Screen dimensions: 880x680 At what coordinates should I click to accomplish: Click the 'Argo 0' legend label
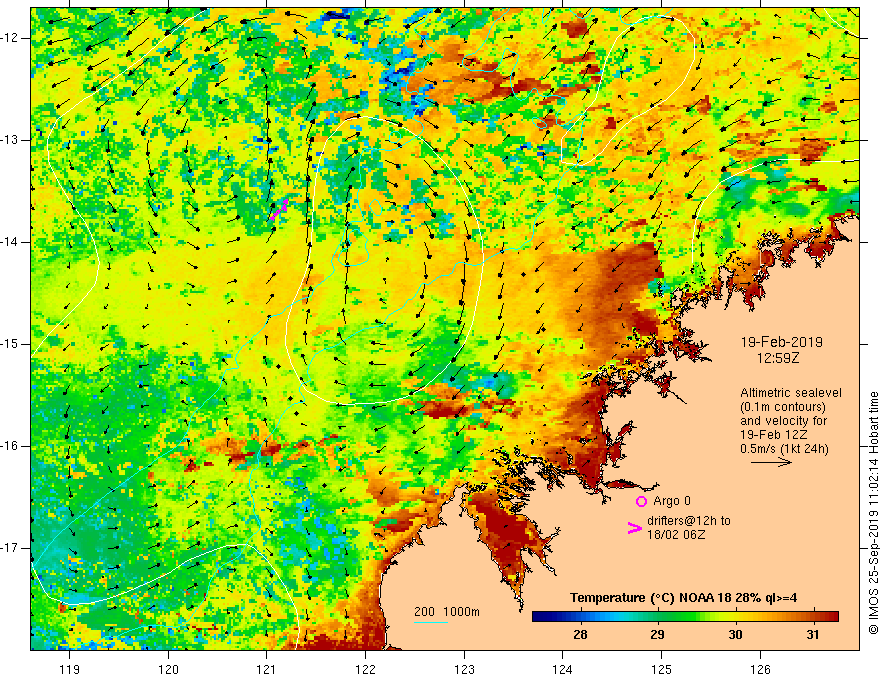(672, 501)
